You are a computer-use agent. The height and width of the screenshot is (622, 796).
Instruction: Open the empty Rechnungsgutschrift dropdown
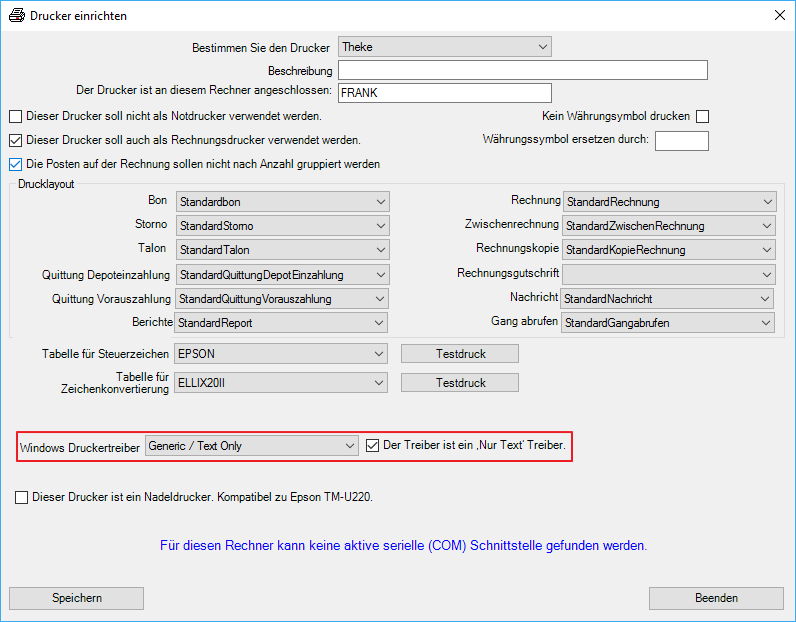point(669,274)
